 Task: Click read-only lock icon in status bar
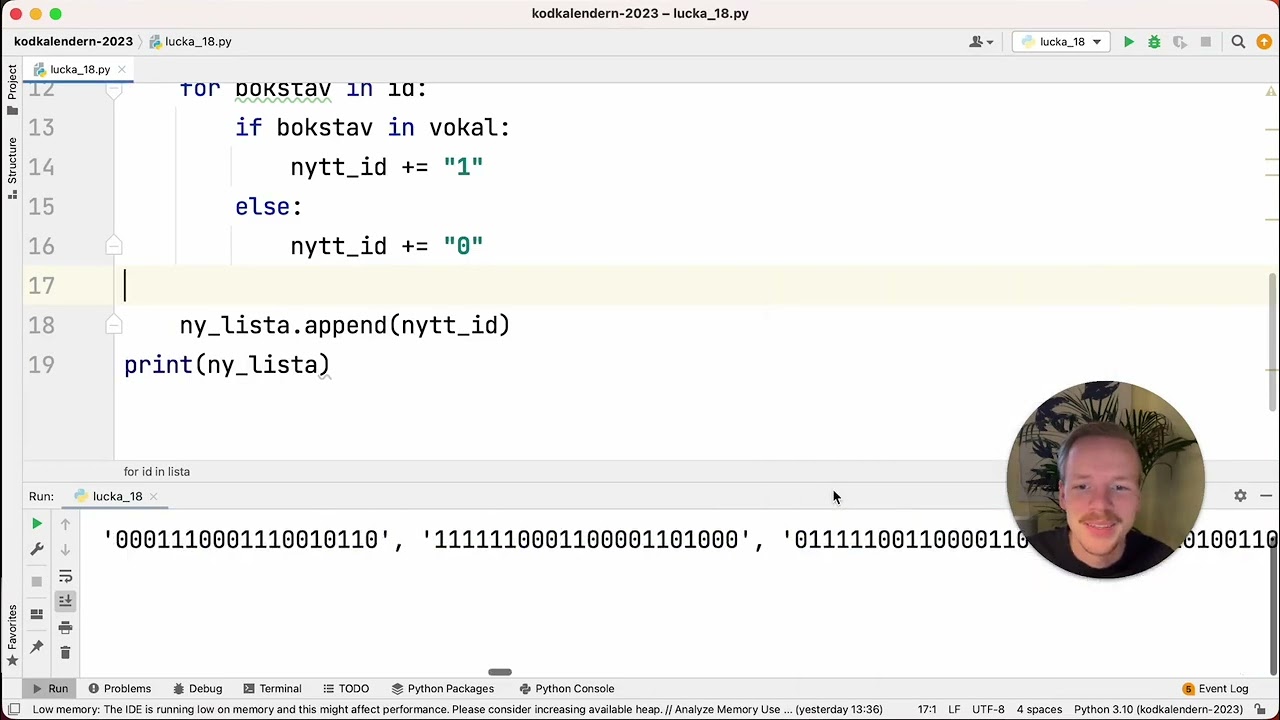(1261, 709)
